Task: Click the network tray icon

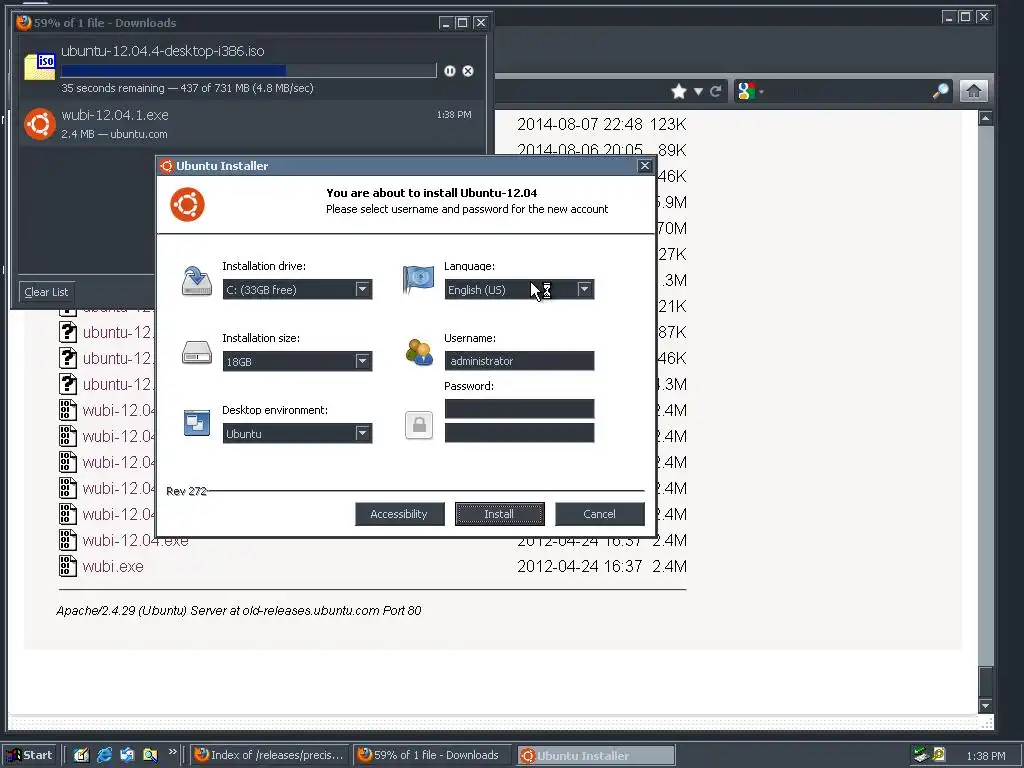Action: (x=921, y=756)
